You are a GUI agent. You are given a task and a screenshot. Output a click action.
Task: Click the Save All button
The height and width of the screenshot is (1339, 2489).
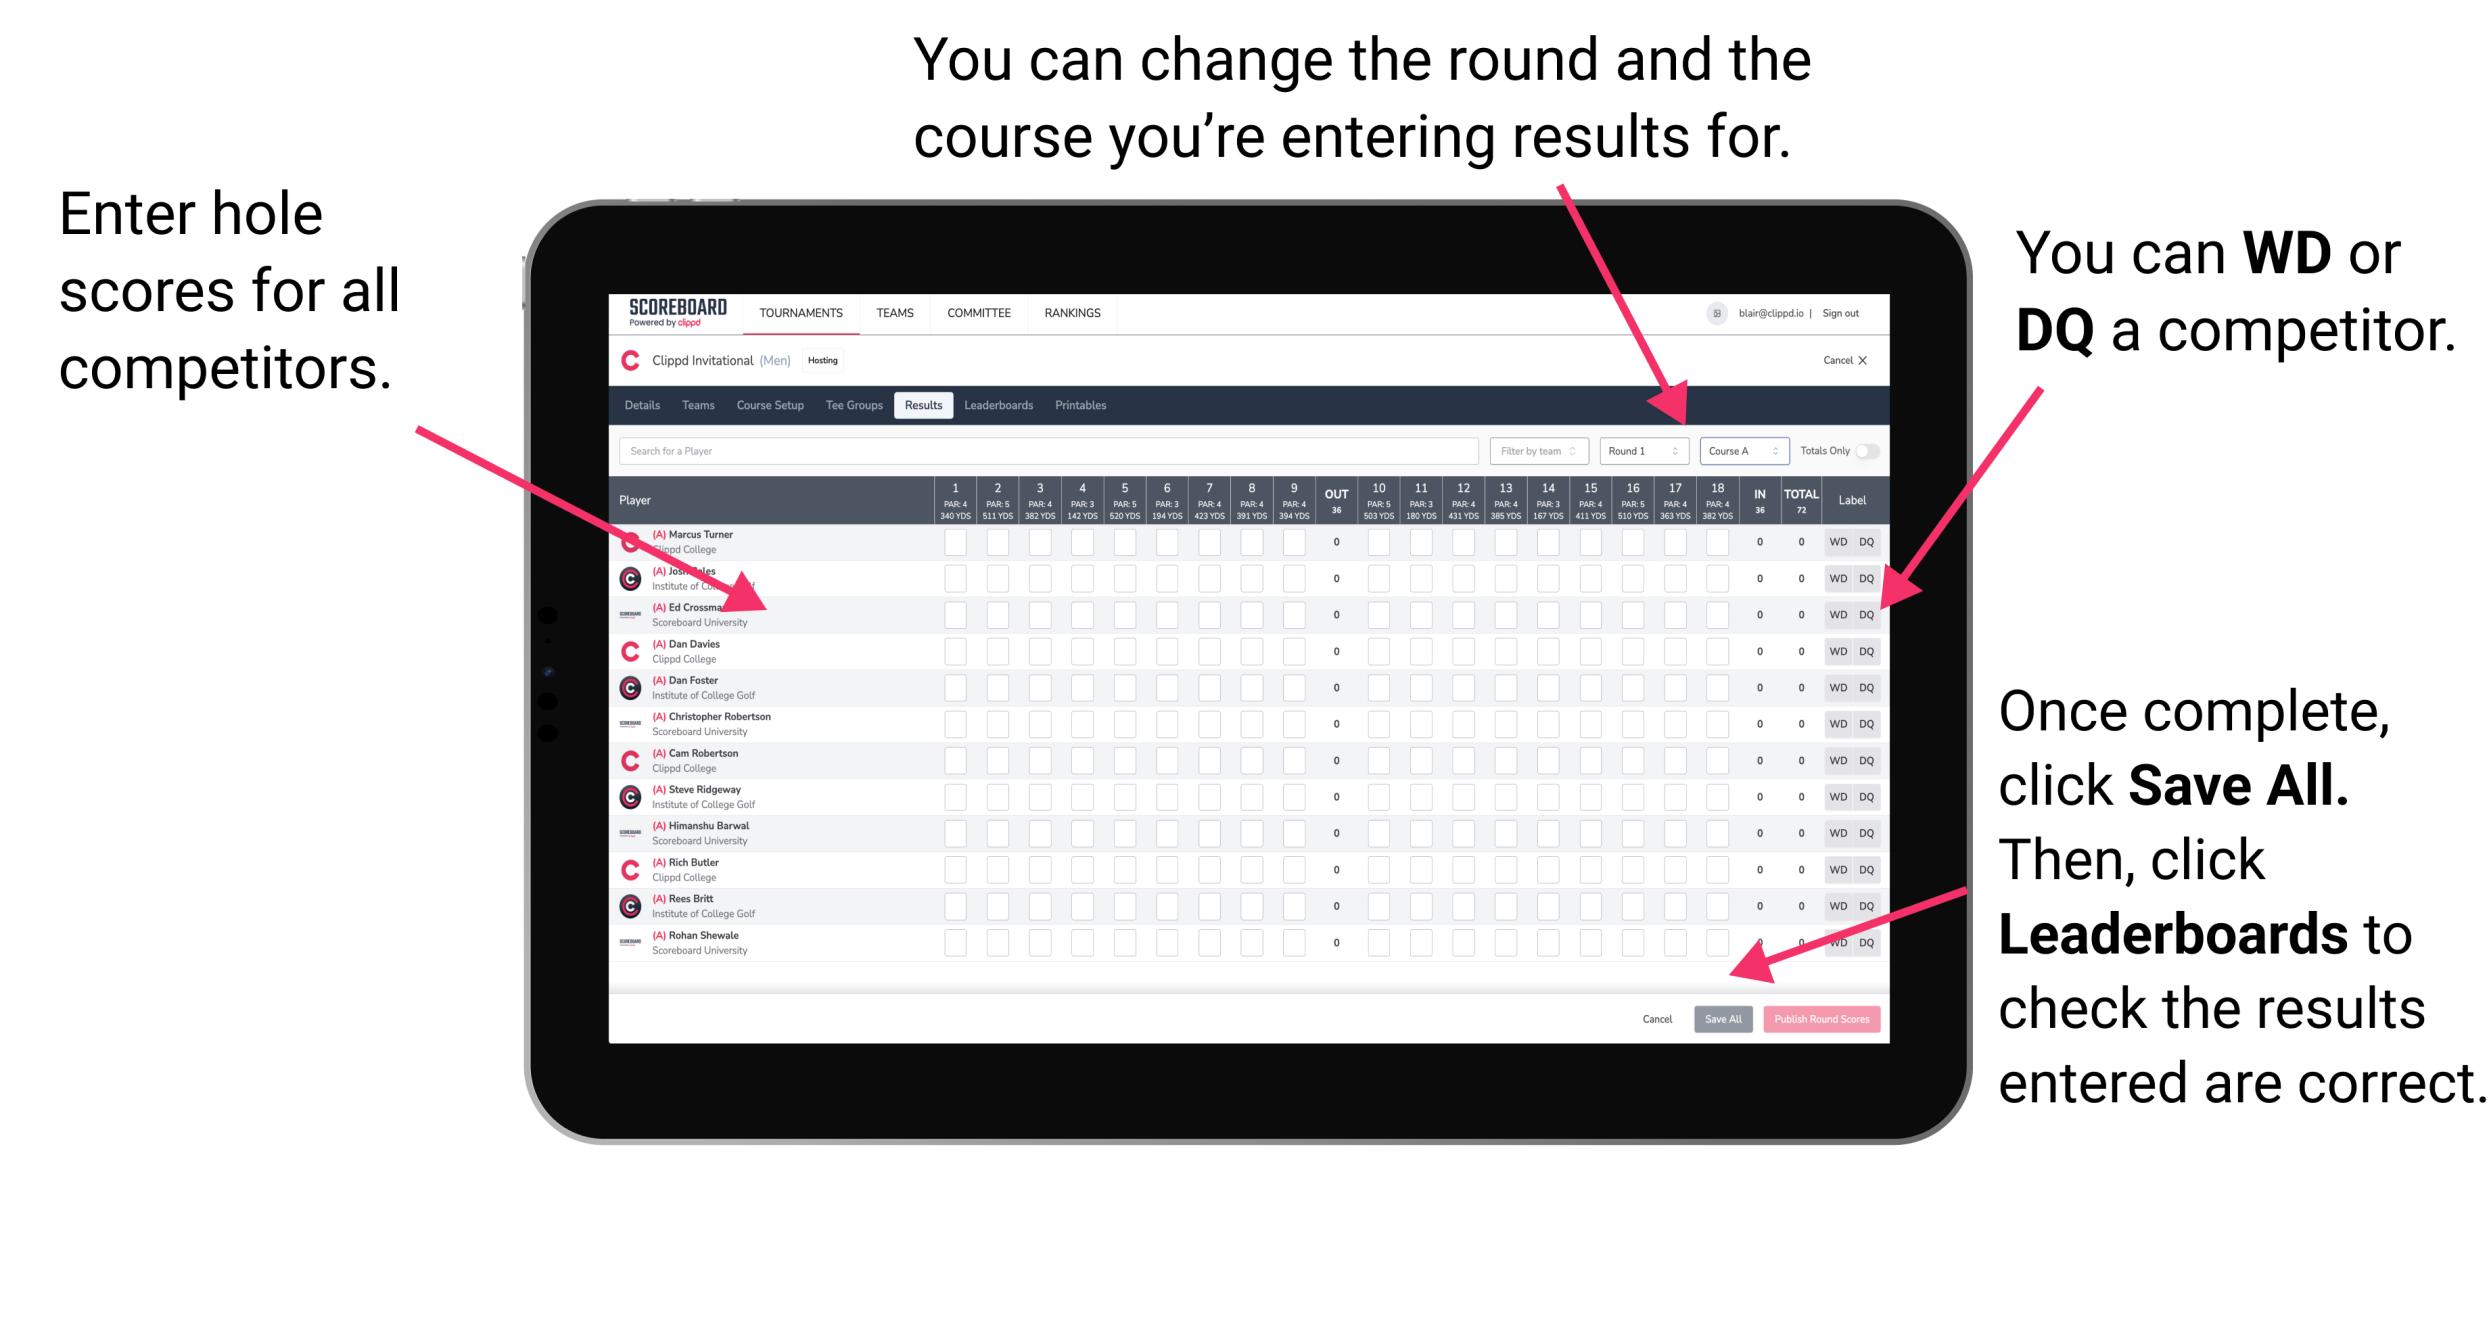coord(1719,1017)
